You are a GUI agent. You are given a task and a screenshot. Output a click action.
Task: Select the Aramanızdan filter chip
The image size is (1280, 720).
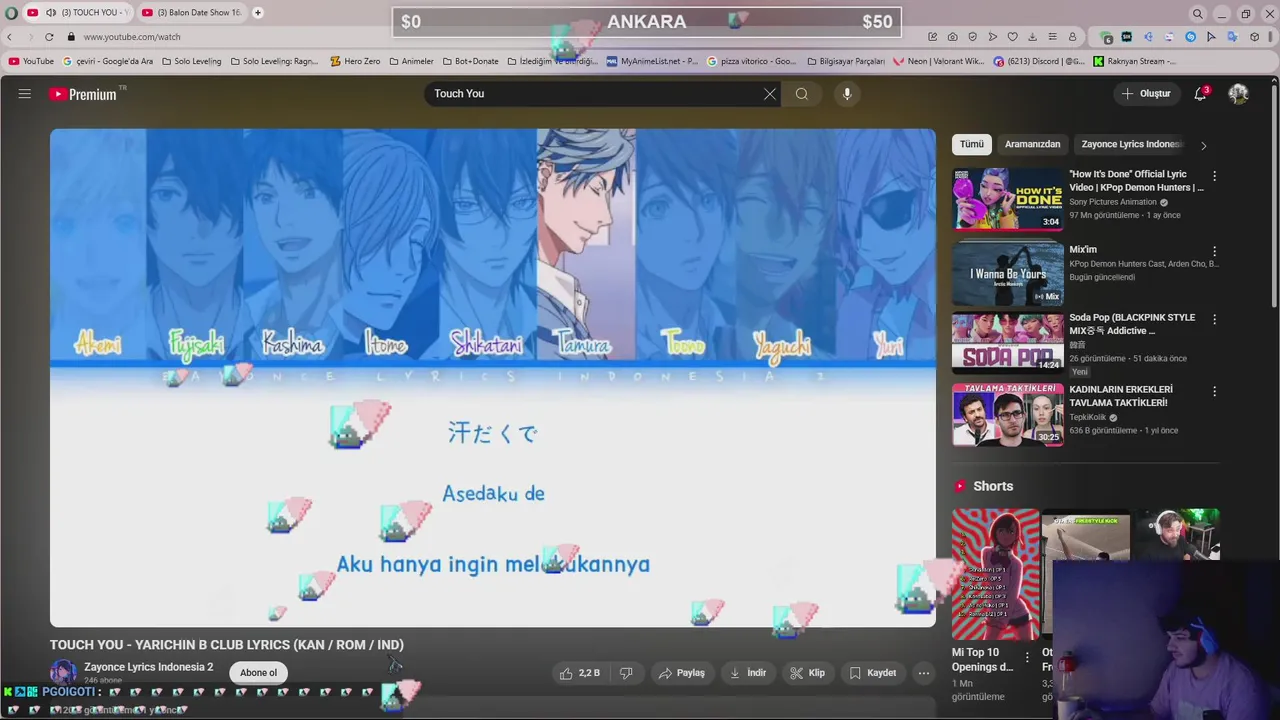click(1032, 144)
